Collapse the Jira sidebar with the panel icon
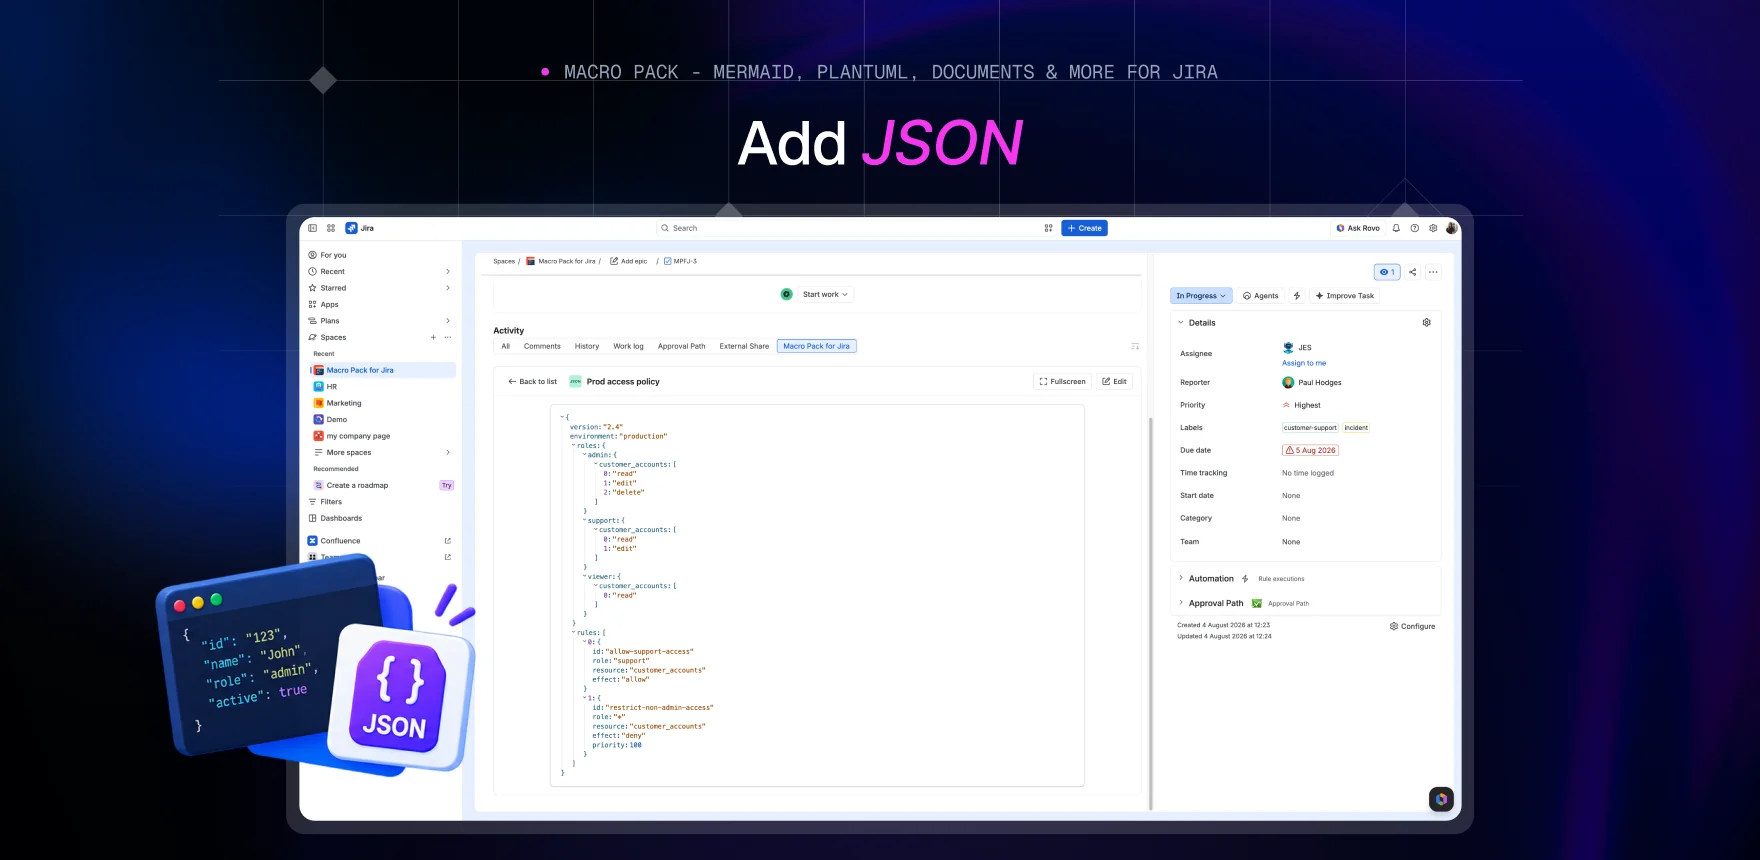1760x860 pixels. 313,228
